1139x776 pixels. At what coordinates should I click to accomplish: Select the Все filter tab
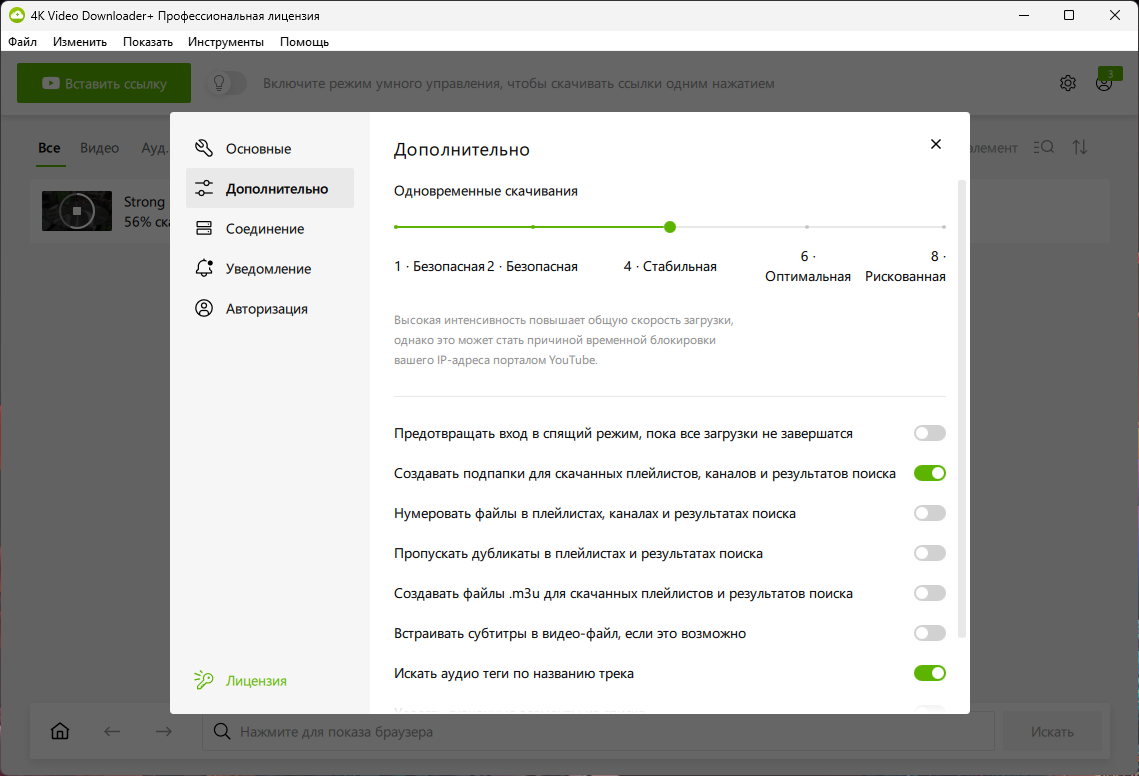[49, 147]
